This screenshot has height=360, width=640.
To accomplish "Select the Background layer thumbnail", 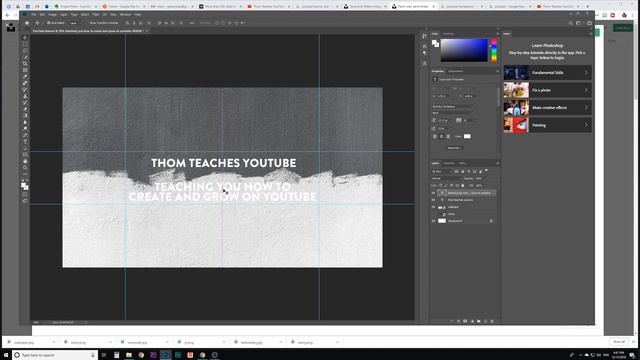I will [442, 221].
